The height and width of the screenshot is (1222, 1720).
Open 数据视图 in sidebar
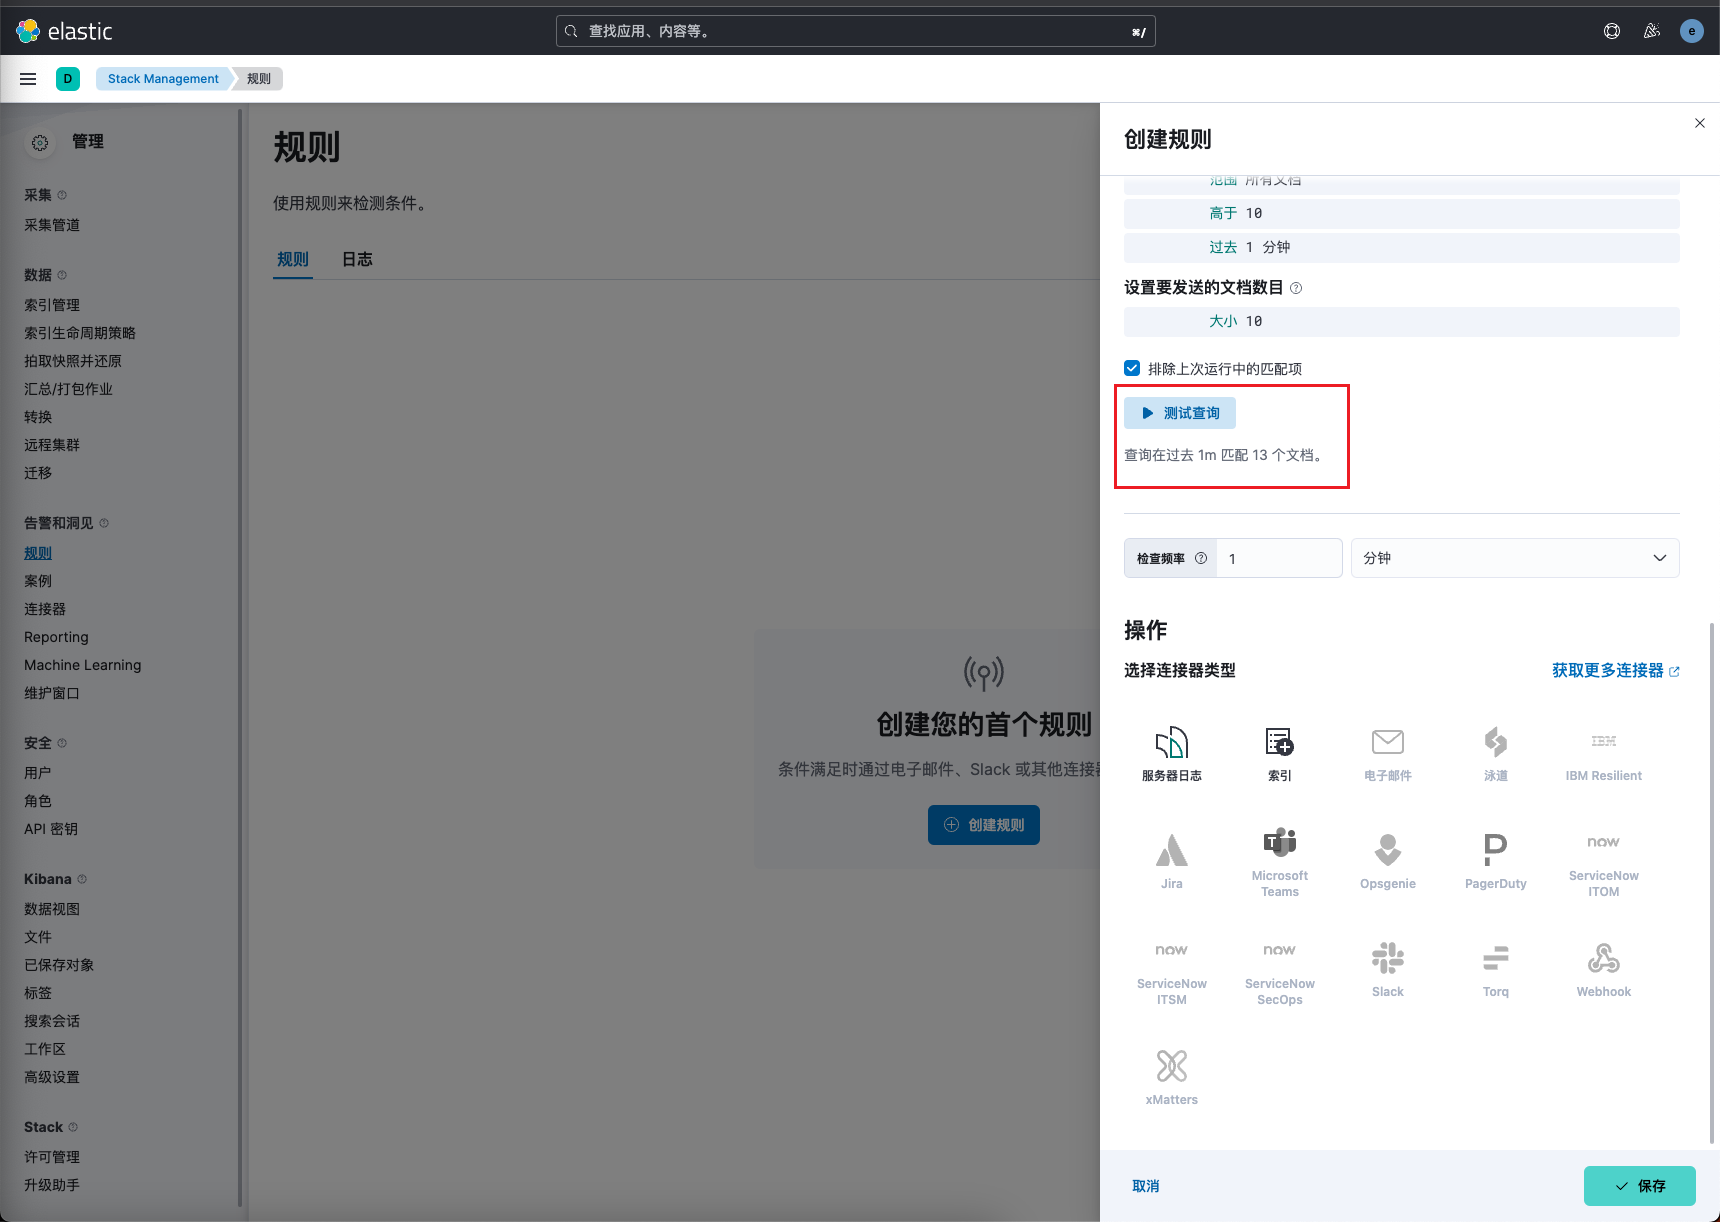click(x=52, y=909)
